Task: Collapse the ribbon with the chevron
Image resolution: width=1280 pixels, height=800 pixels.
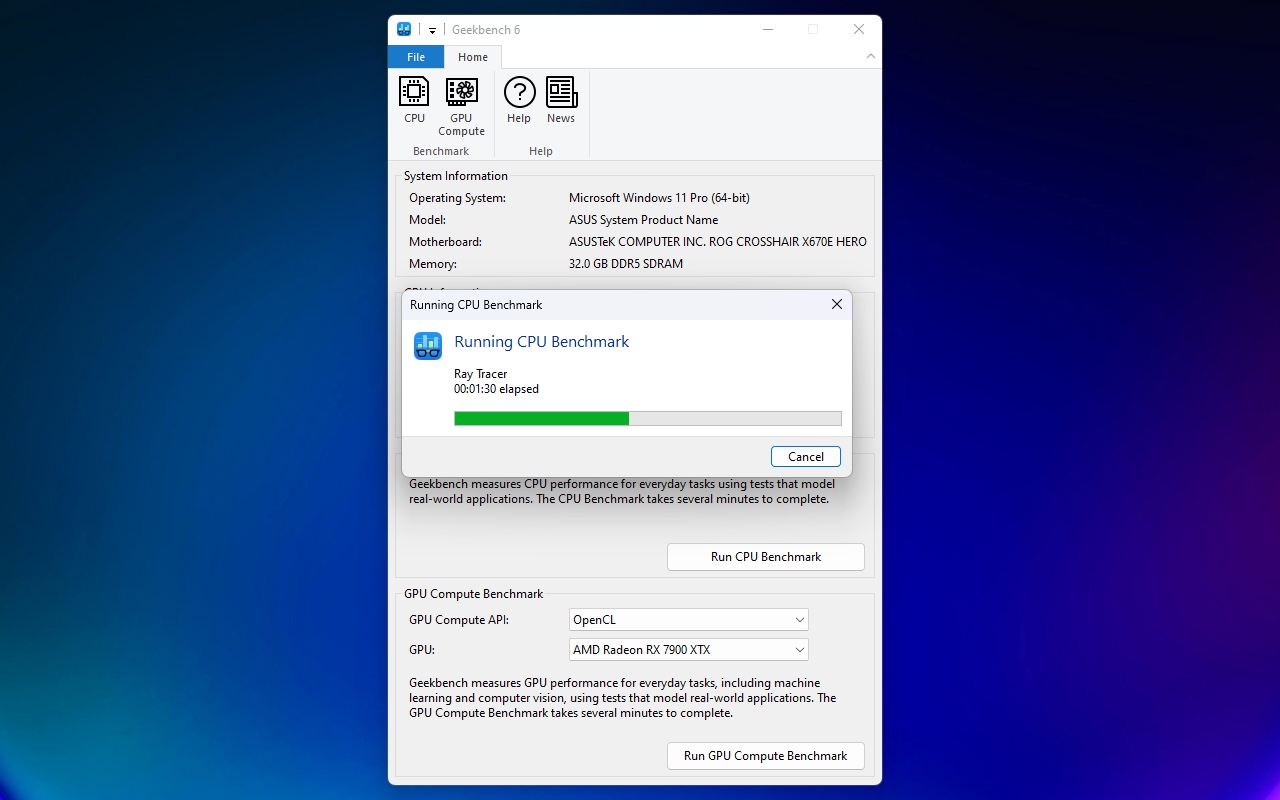Action: click(870, 57)
